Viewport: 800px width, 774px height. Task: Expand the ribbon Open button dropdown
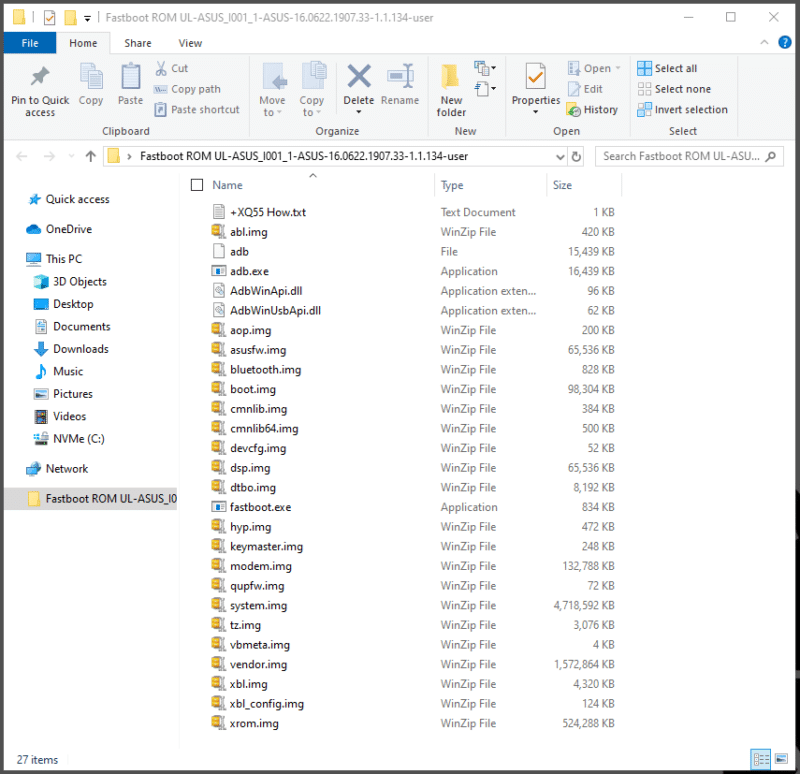coord(617,69)
